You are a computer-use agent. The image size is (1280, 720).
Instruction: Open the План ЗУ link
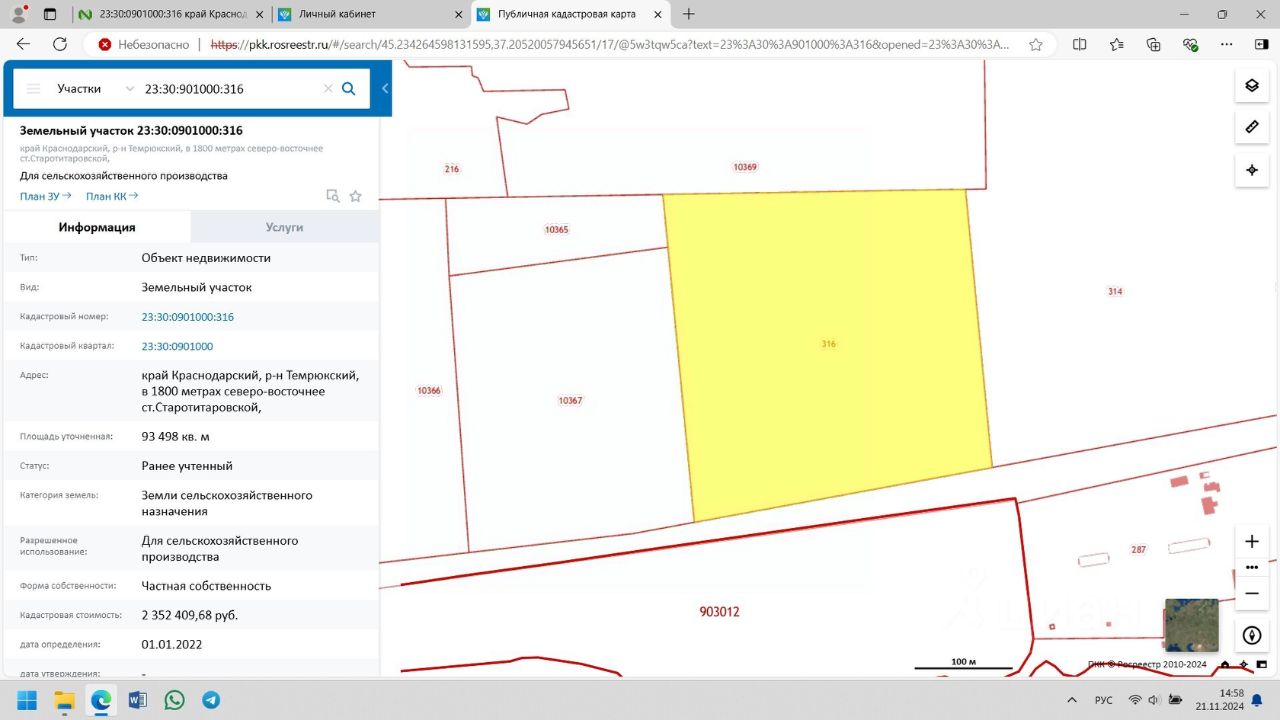pyautogui.click(x=45, y=196)
